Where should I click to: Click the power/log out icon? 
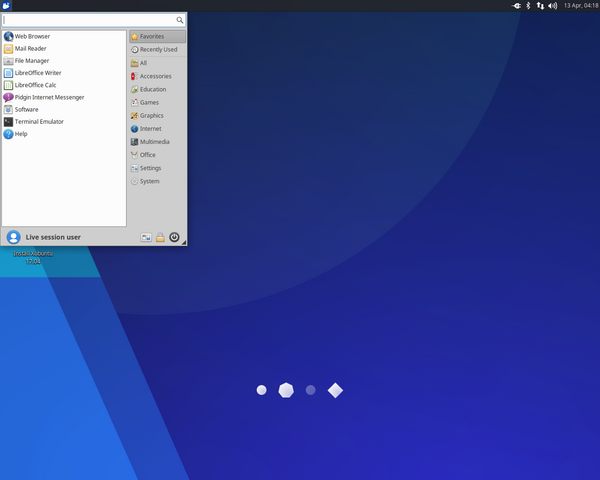coord(174,237)
